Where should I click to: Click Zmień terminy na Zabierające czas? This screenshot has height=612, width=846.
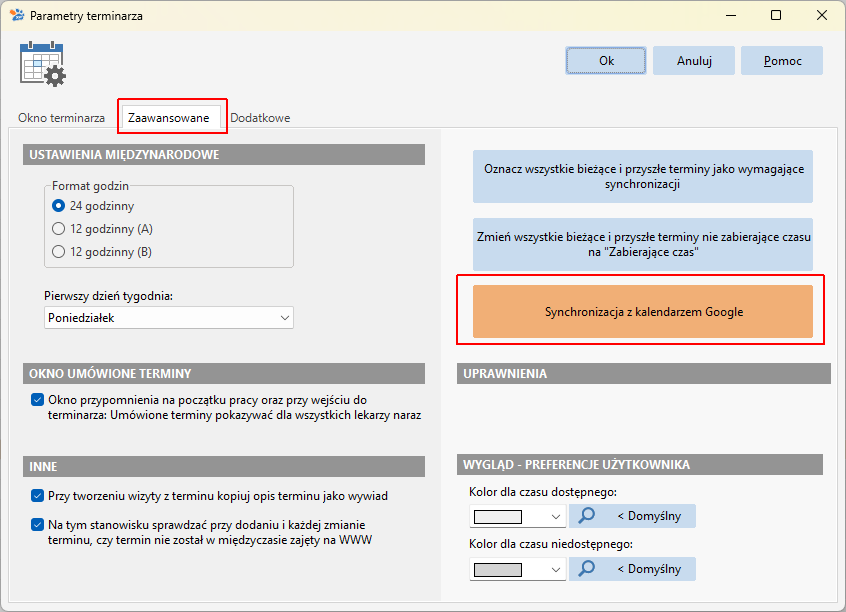coord(643,244)
